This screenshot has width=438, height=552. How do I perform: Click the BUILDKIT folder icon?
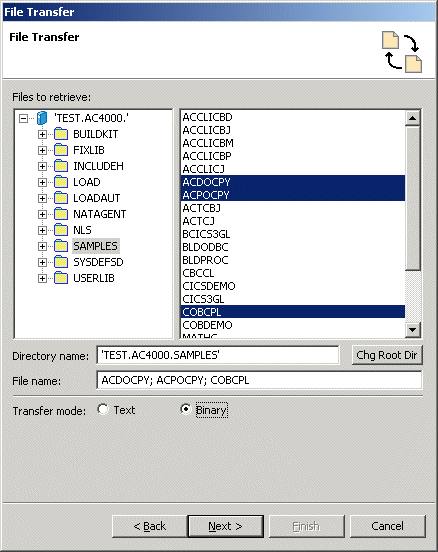pyautogui.click(x=61, y=134)
